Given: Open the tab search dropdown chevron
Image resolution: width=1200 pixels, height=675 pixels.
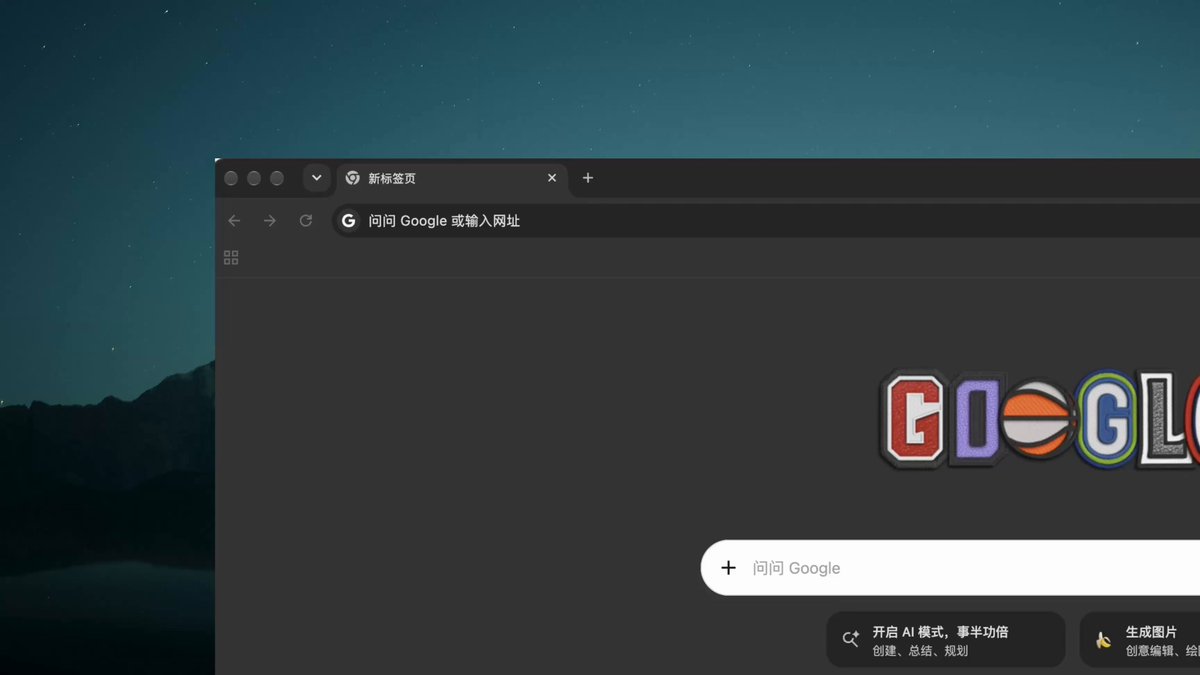Looking at the screenshot, I should [316, 178].
